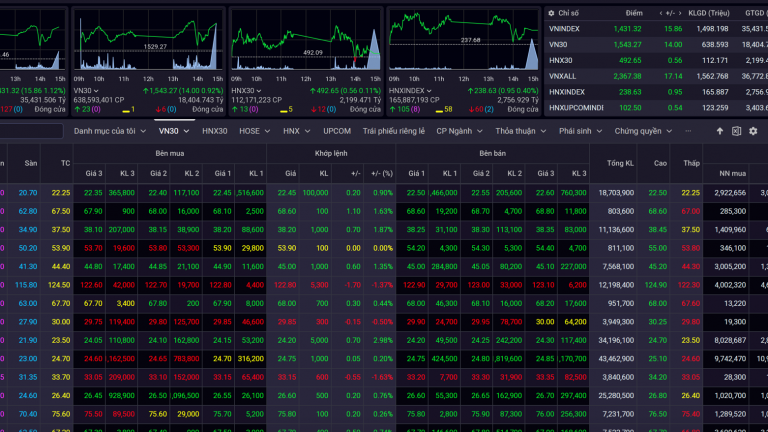768x432 pixels.
Task: Click right arrow beside +/- column header
Action: (x=680, y=13)
